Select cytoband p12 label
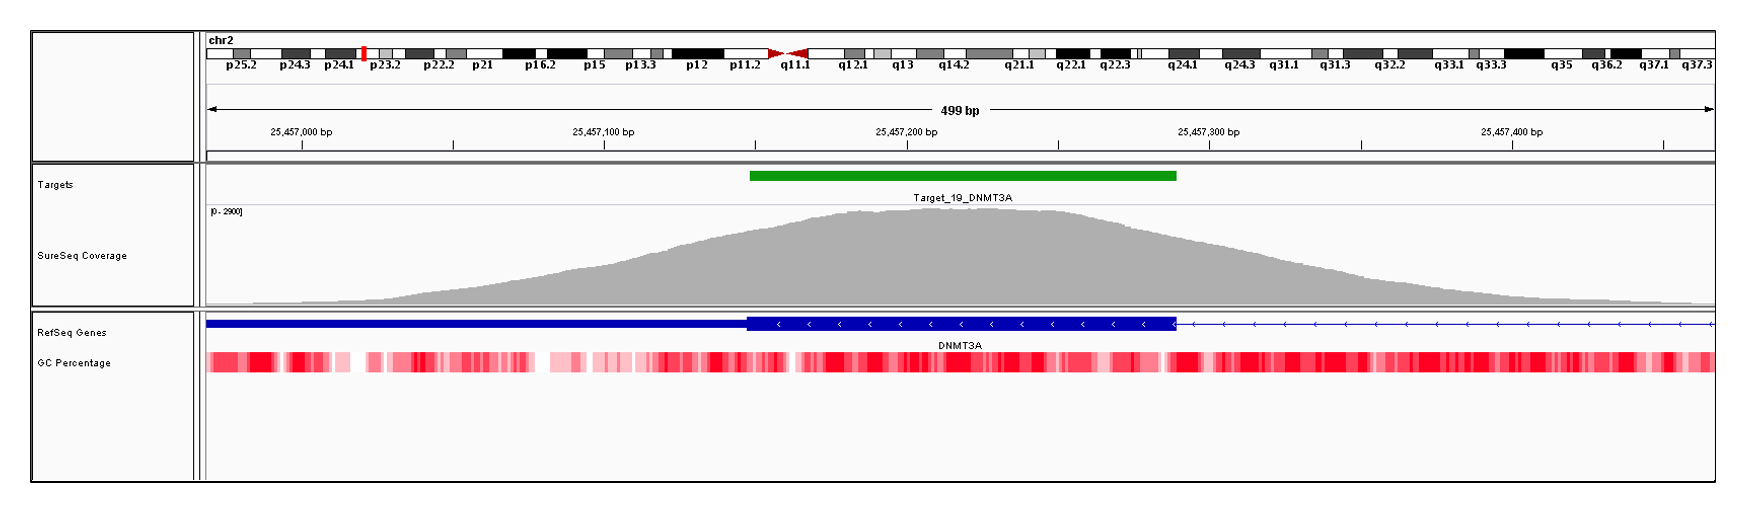Viewport: 1747px width, 512px height. point(697,65)
